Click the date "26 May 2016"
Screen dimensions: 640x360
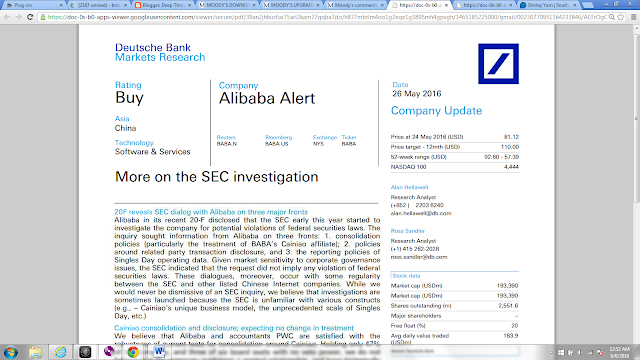point(417,93)
